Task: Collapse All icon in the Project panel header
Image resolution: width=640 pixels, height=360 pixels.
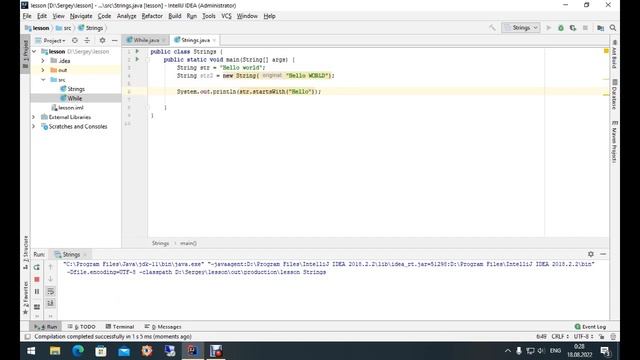Action: pos(87,40)
